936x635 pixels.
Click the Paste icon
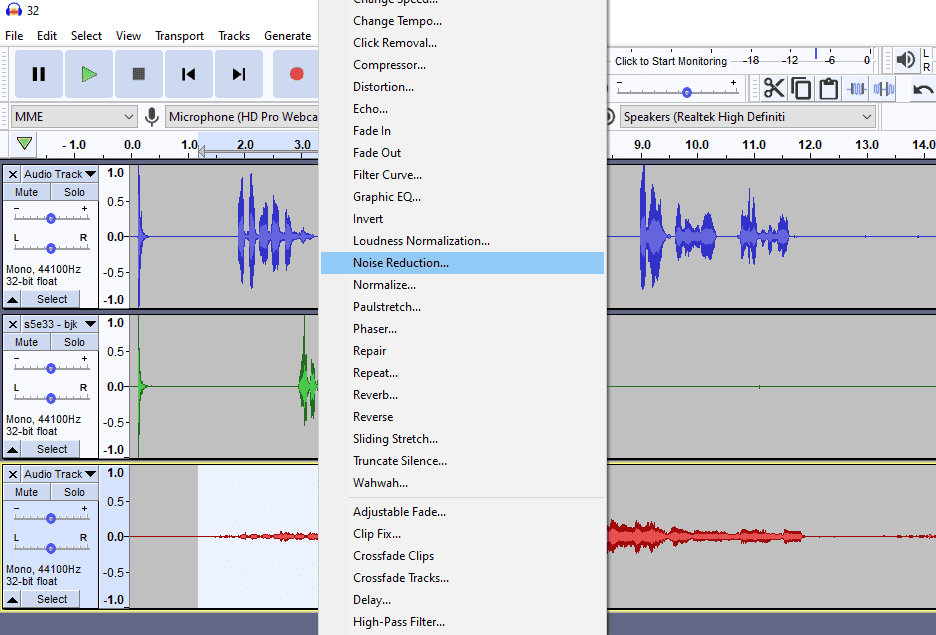click(x=828, y=88)
